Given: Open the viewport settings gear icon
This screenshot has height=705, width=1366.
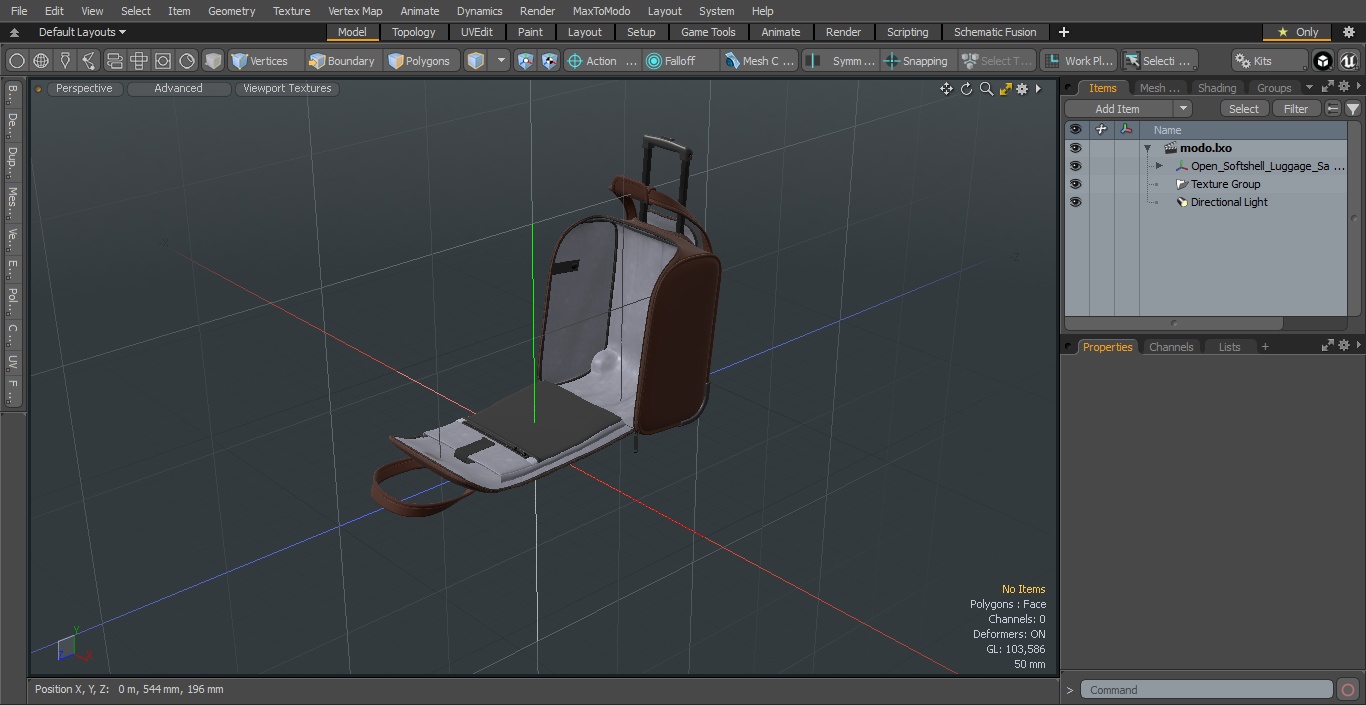Looking at the screenshot, I should (1022, 89).
